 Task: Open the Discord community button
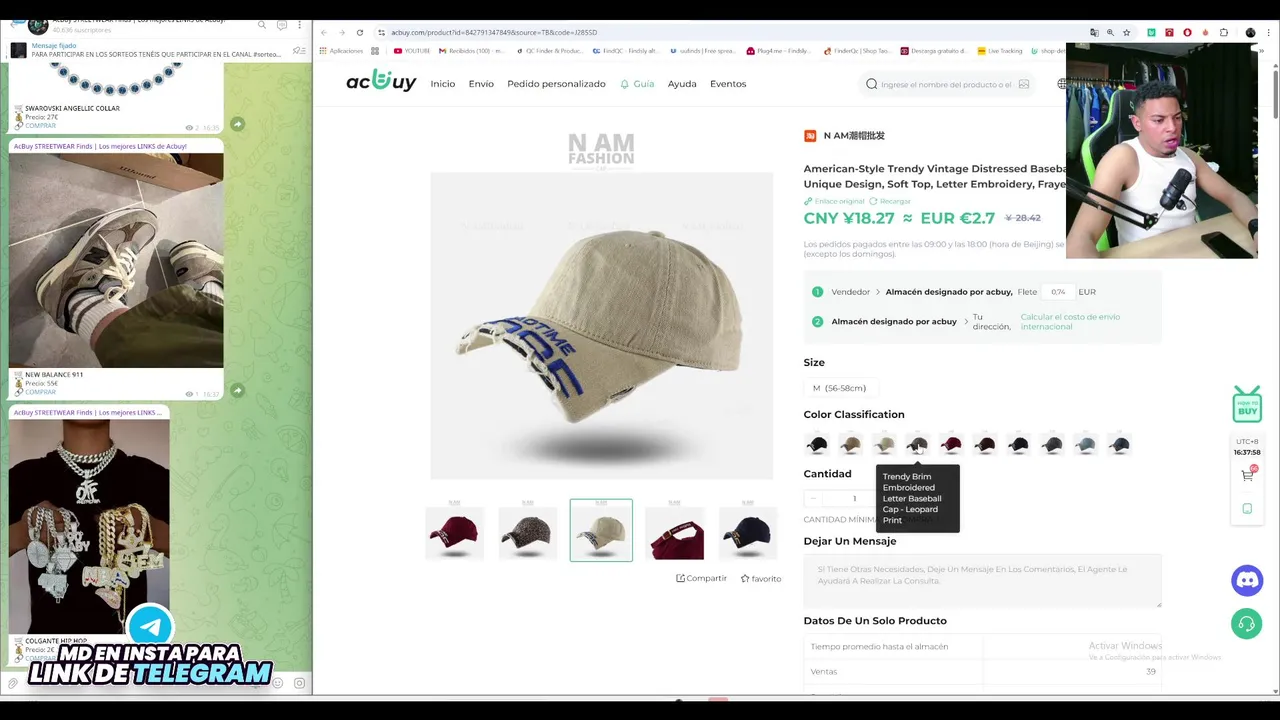pos(1246,580)
